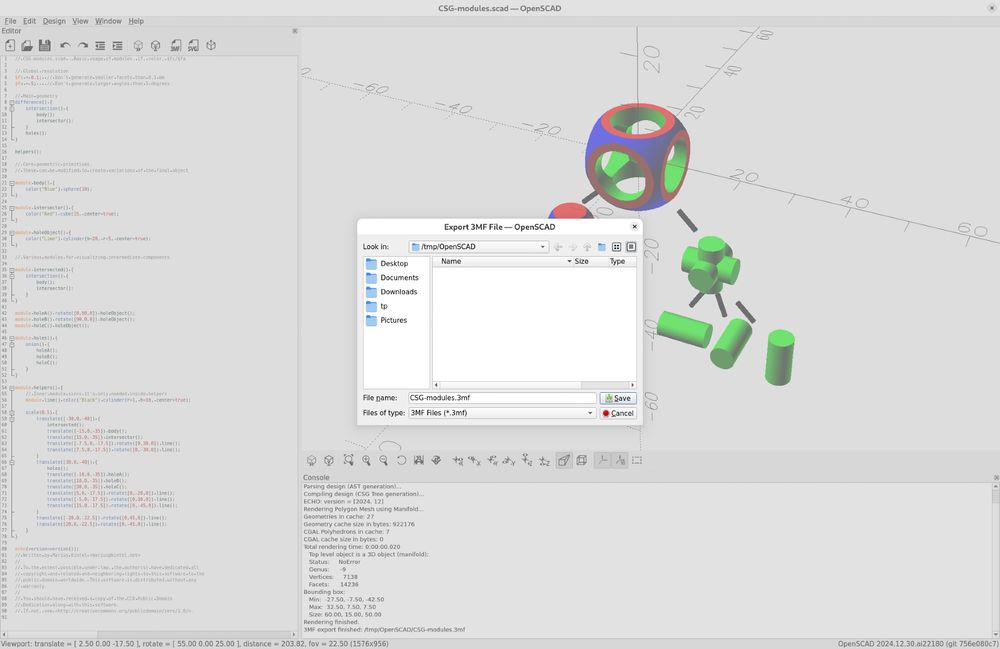Click the Indent icon in editor toolbar
Viewport: 1000px width, 649px height.
tap(117, 45)
